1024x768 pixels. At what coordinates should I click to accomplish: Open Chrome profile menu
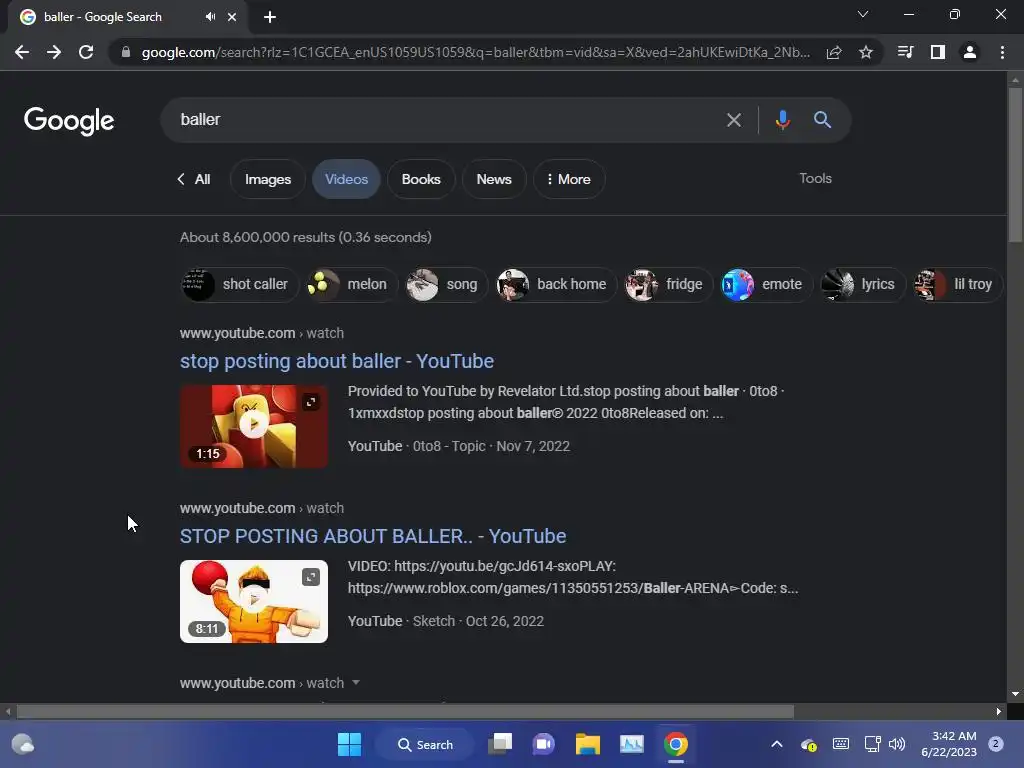970,52
